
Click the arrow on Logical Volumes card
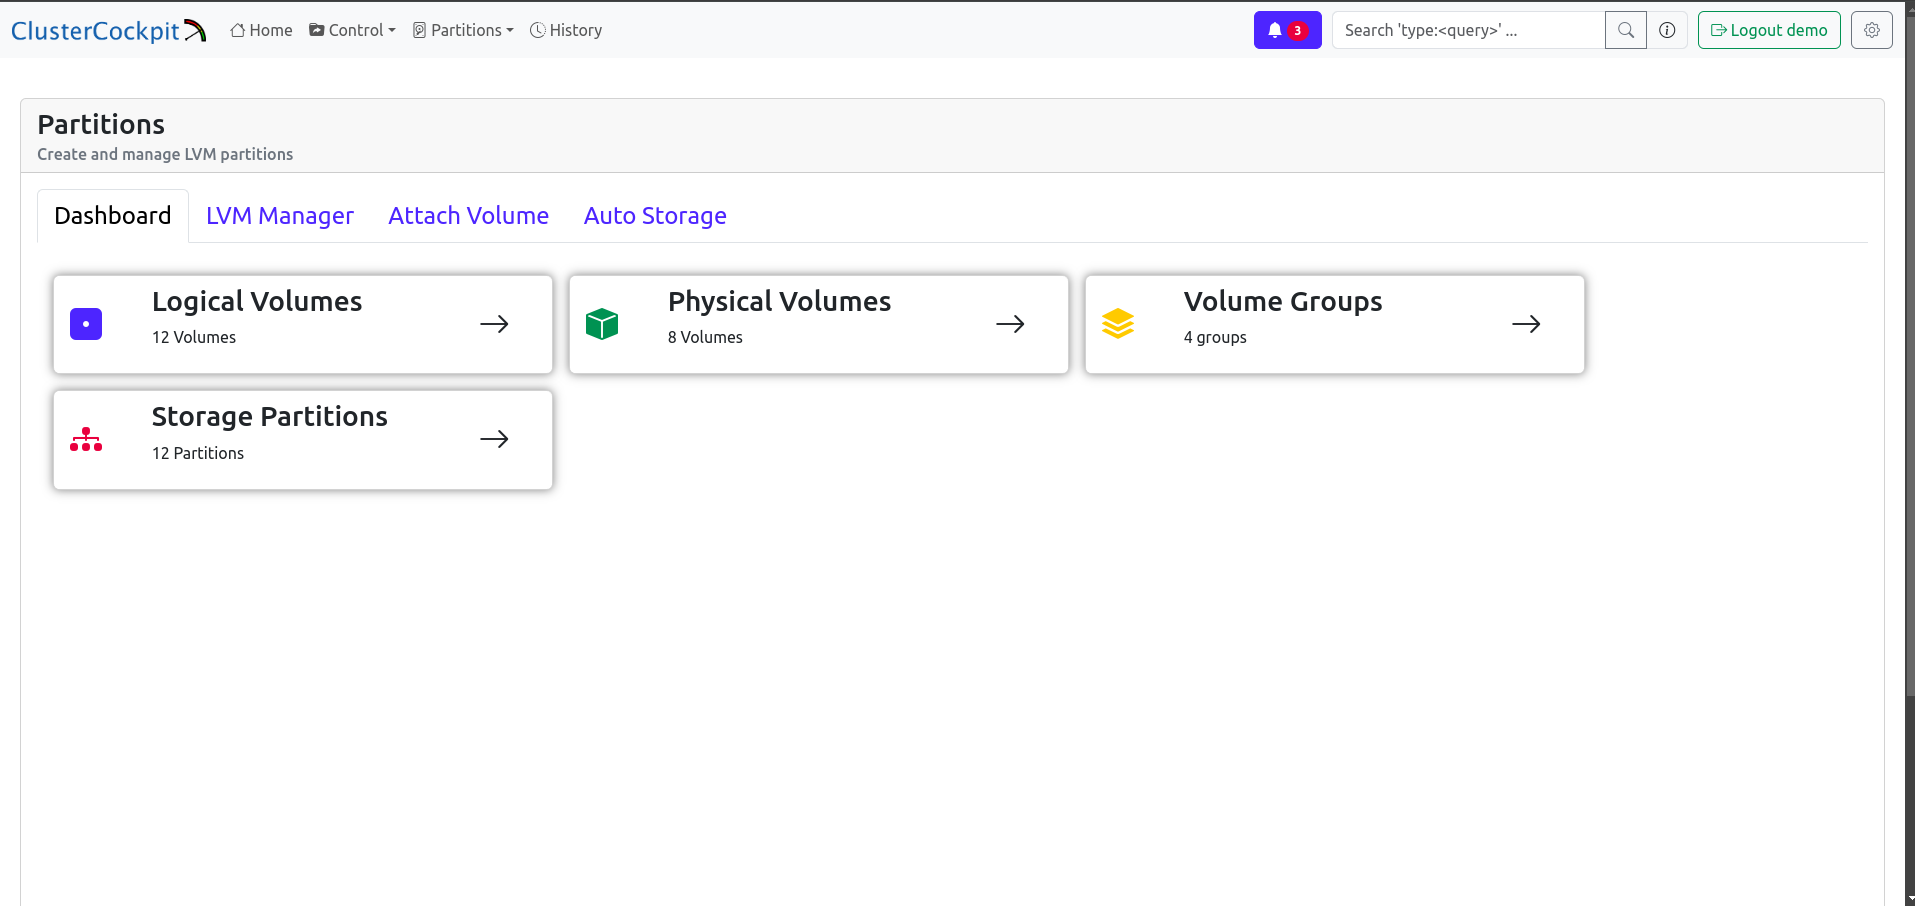click(494, 324)
